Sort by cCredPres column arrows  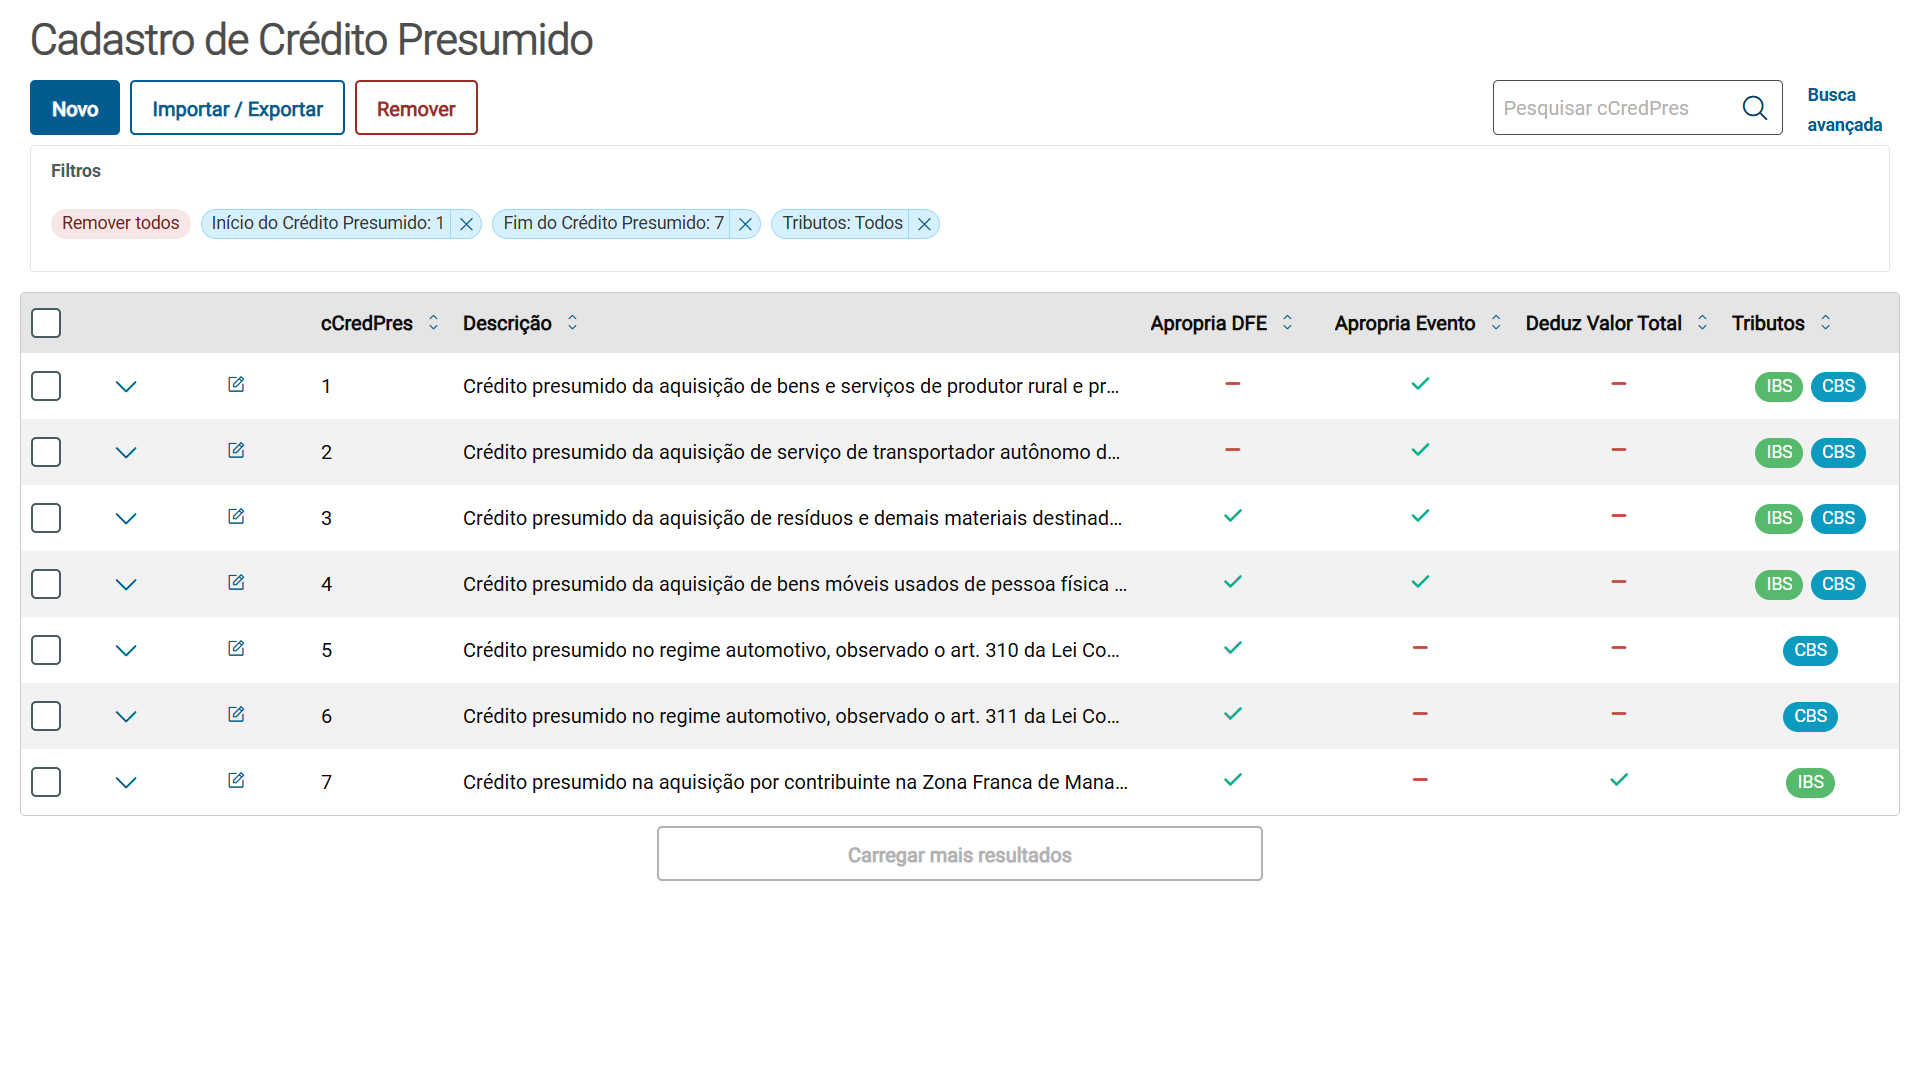[x=433, y=323]
